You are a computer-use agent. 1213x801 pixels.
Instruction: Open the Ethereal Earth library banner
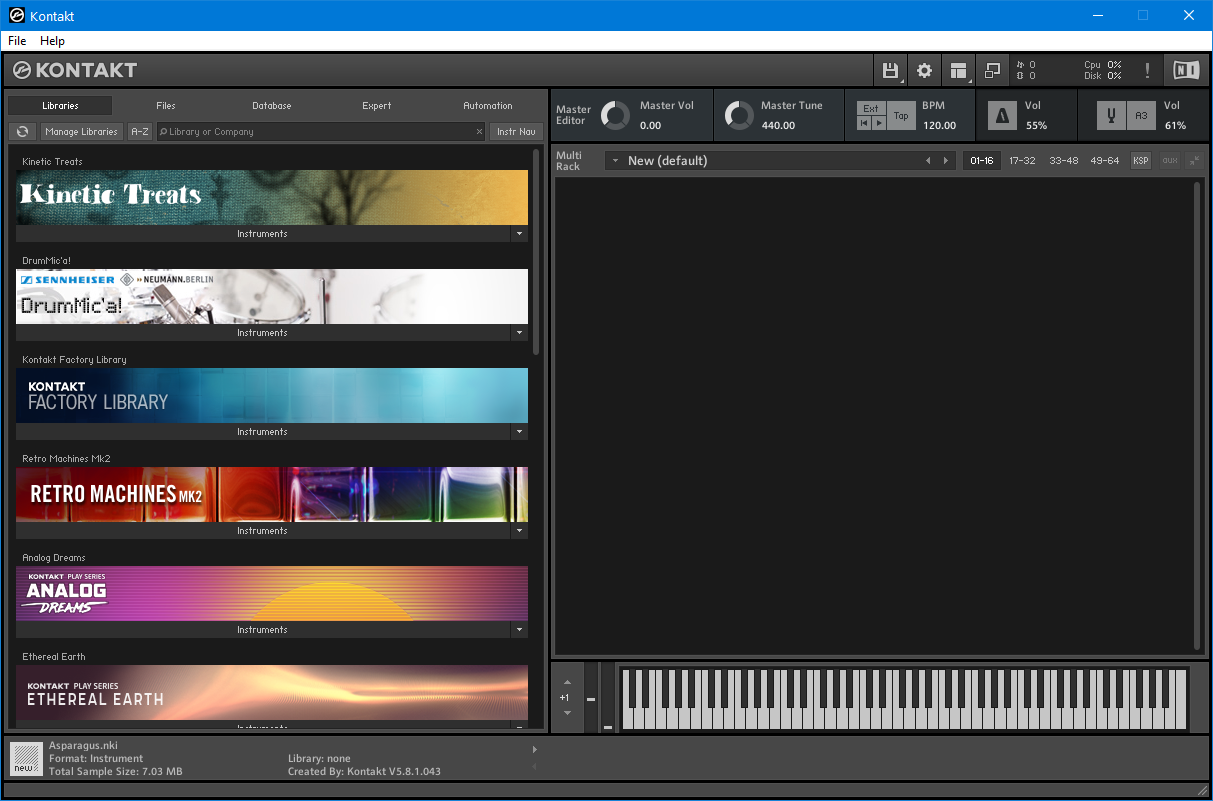click(x=272, y=692)
